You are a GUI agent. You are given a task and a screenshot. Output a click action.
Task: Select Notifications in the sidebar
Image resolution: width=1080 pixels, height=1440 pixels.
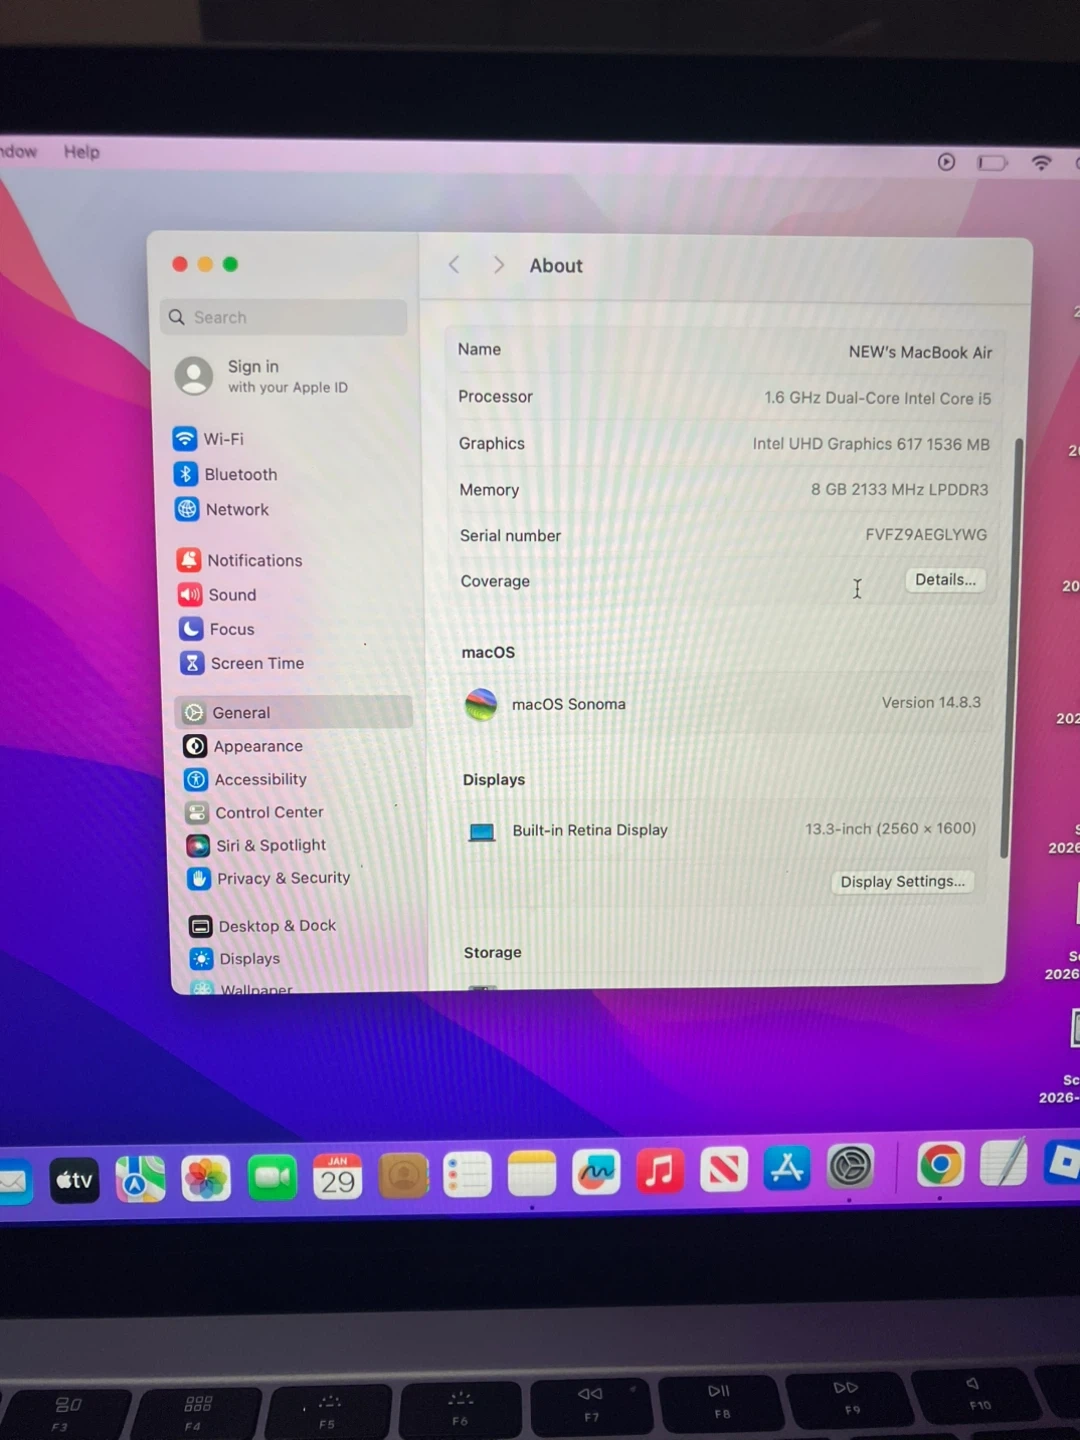pos(254,560)
